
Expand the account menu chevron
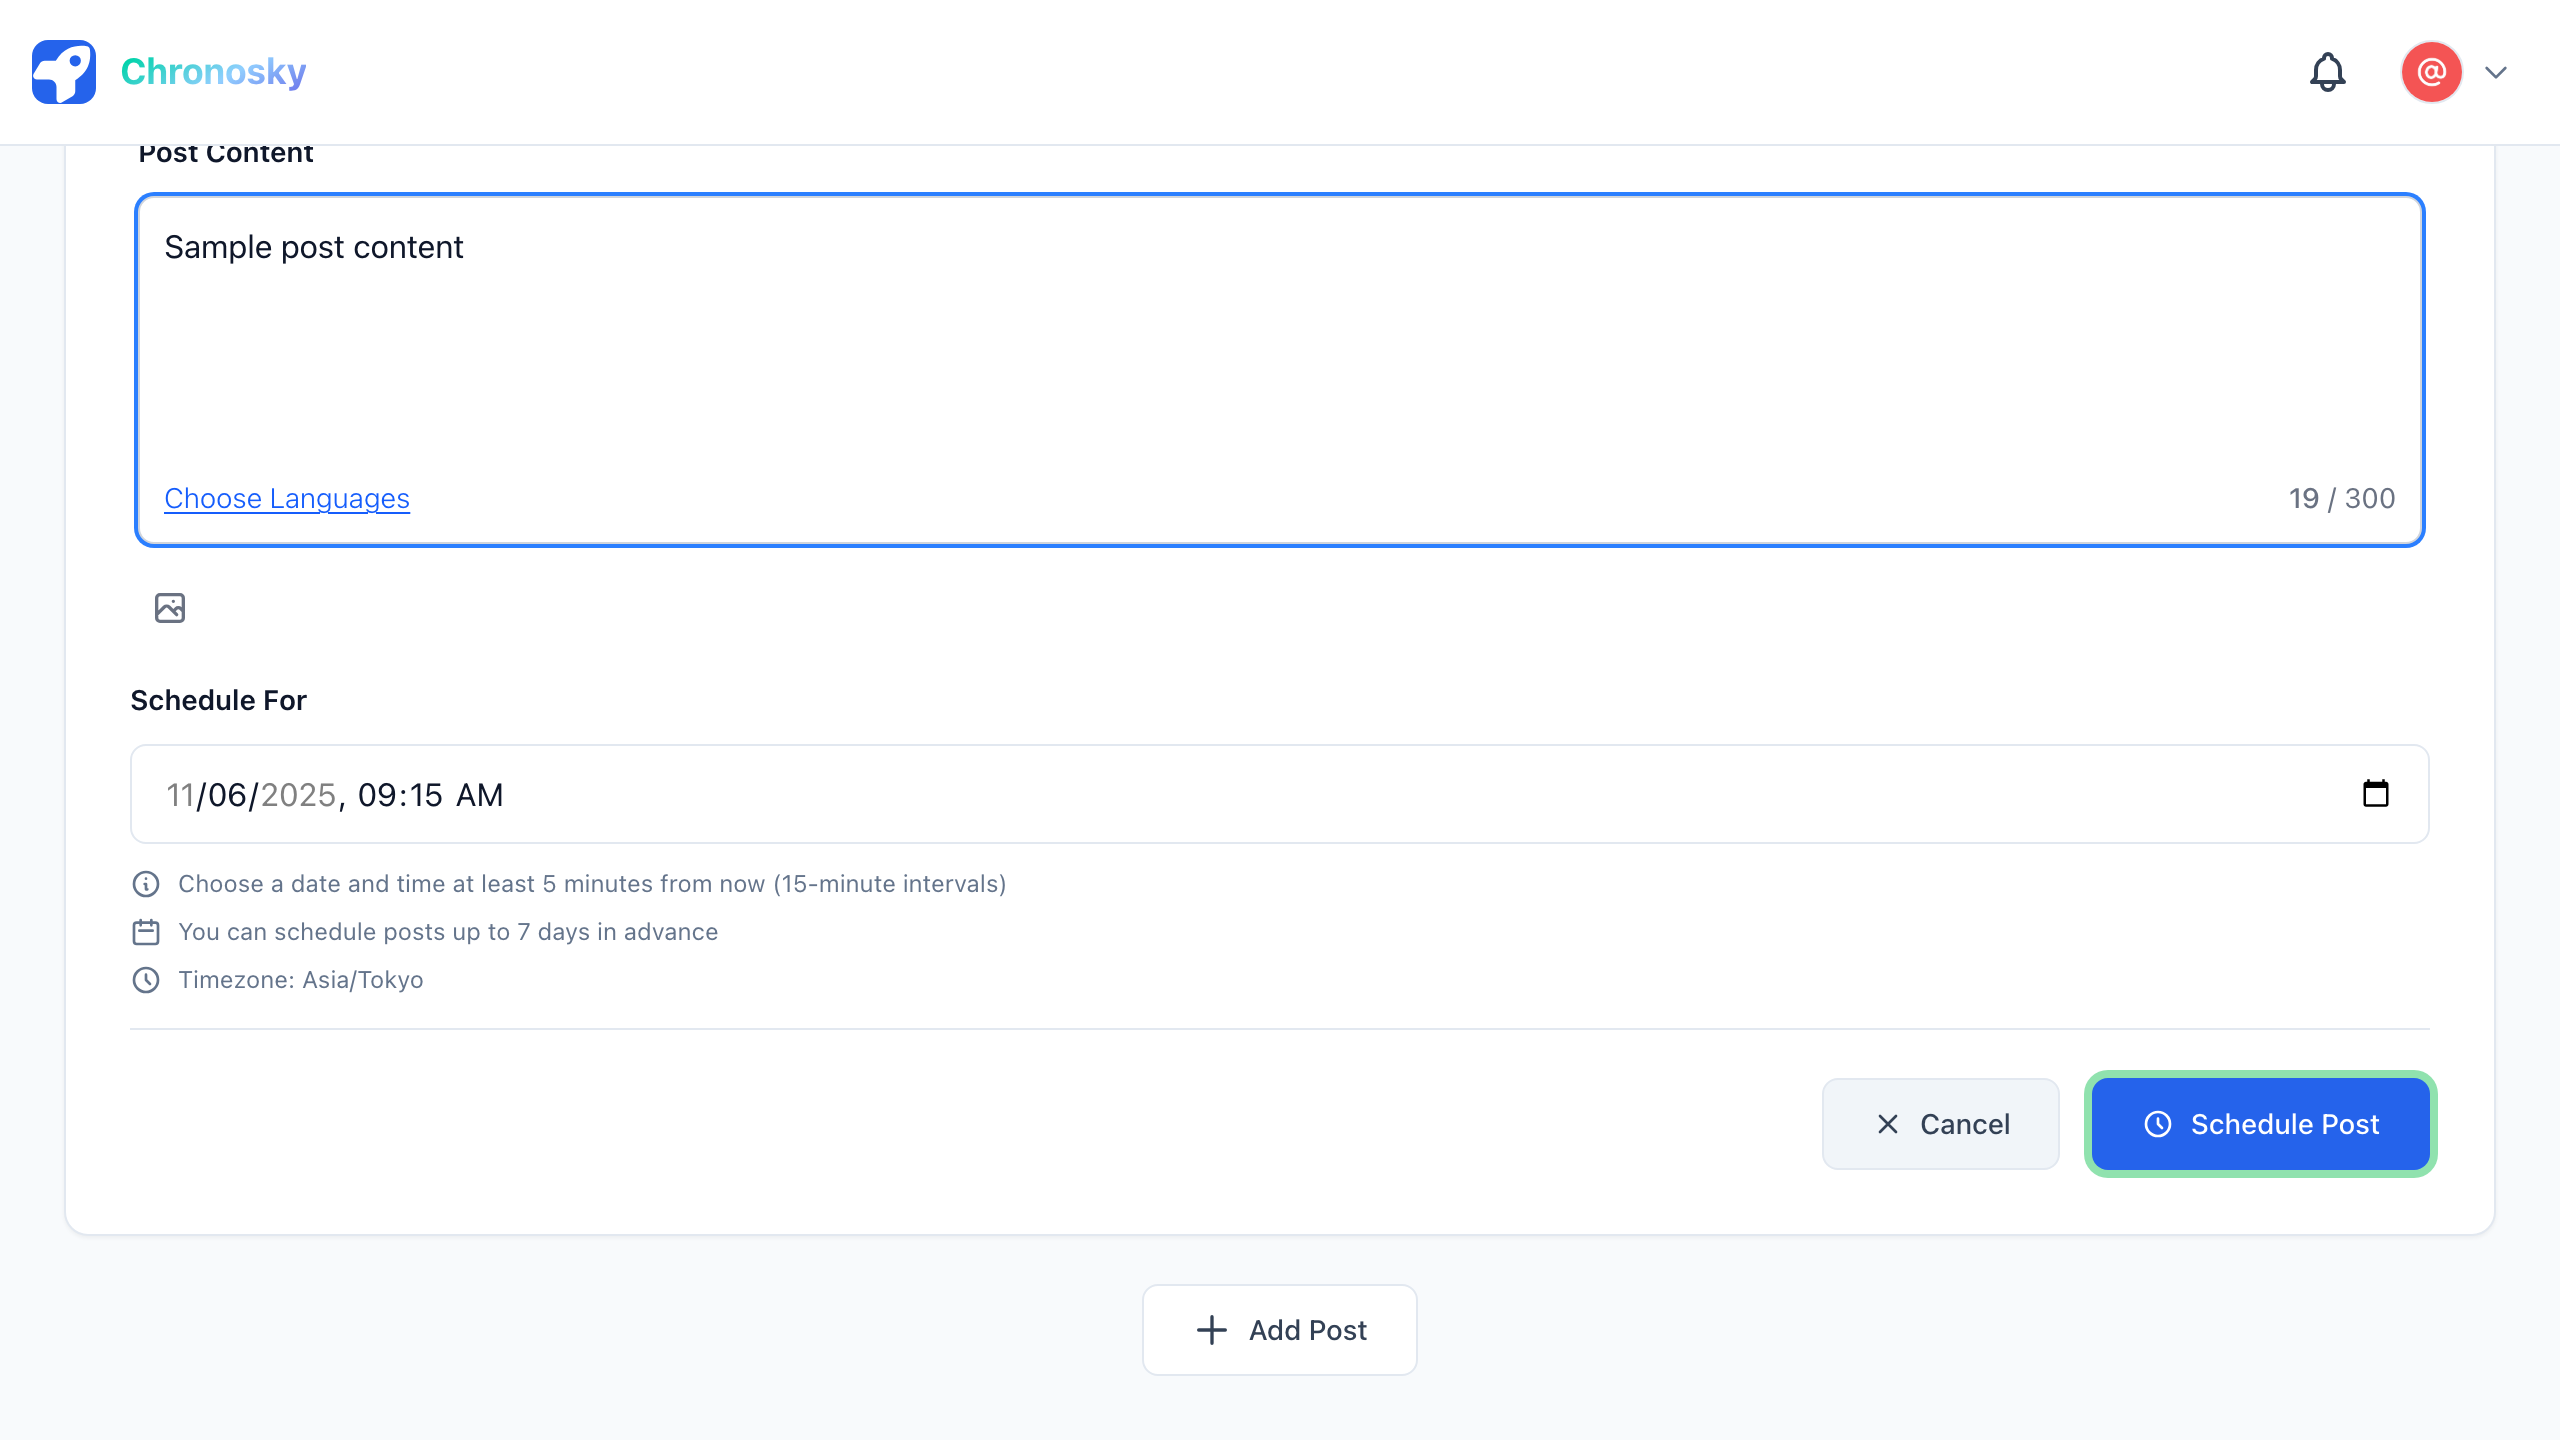click(x=2496, y=72)
